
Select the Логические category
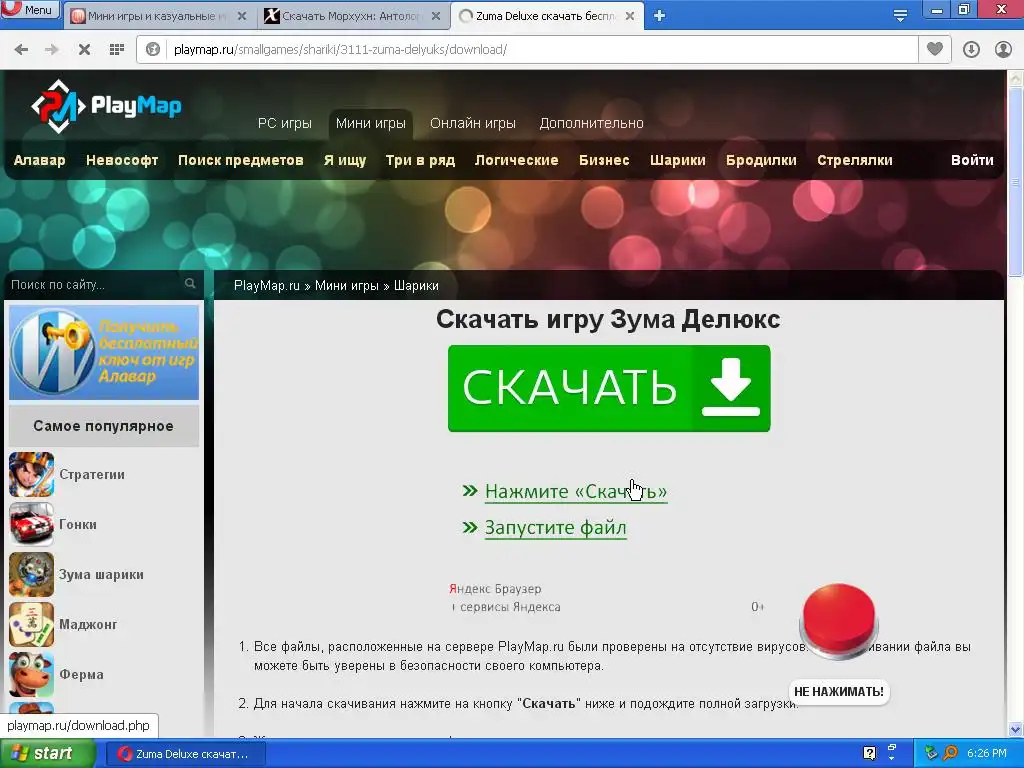517,160
